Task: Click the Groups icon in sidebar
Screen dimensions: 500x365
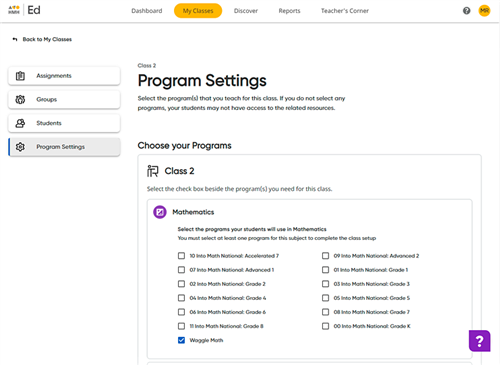Action: (x=20, y=99)
